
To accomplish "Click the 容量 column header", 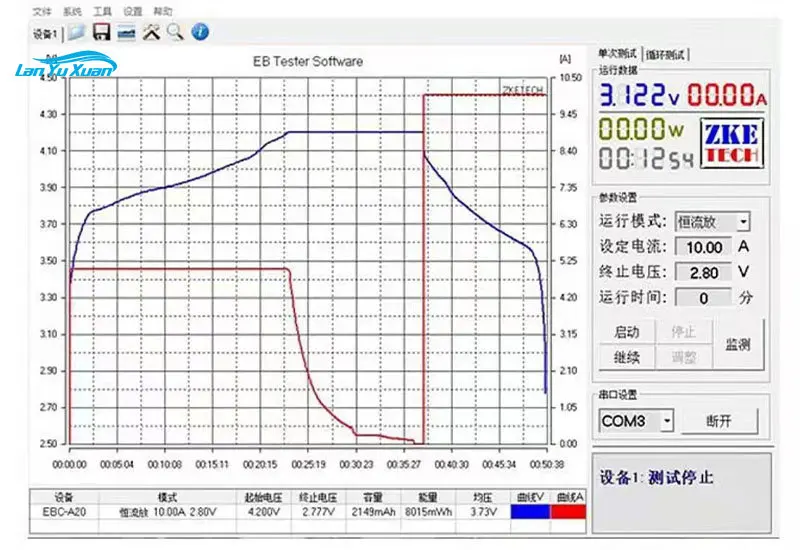I will pos(373,497).
